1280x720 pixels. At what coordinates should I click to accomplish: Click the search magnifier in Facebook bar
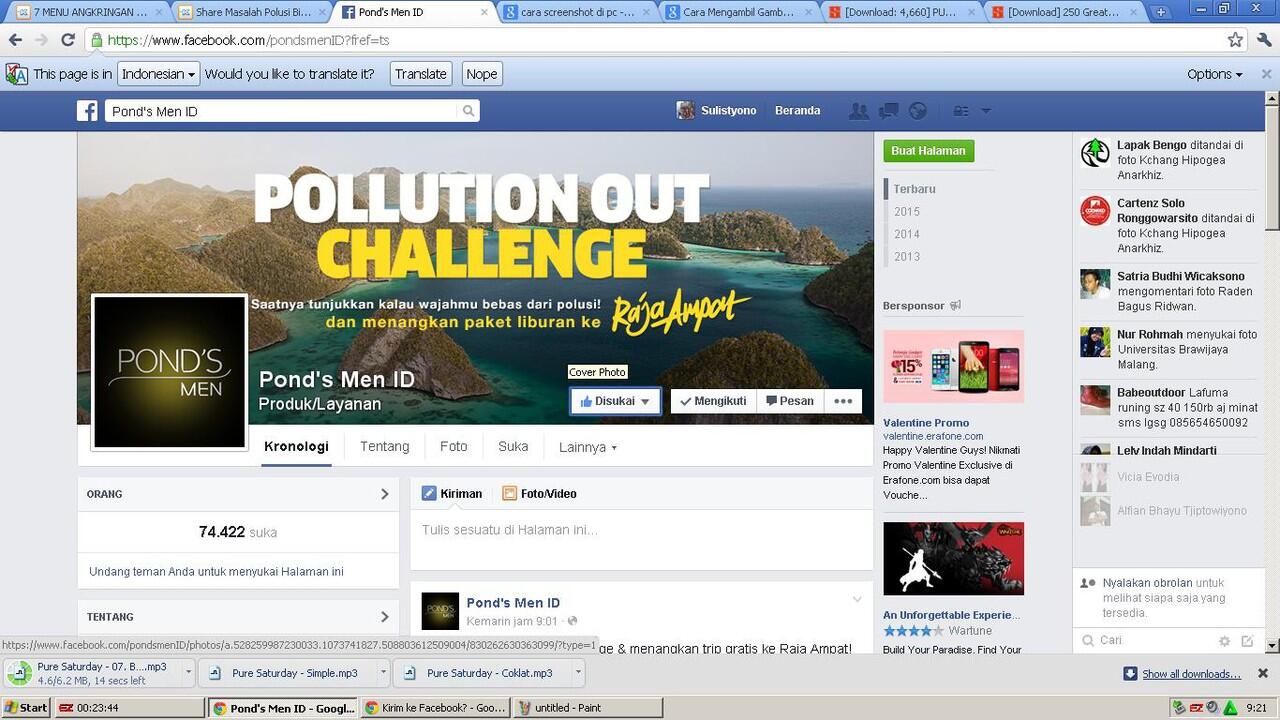tap(468, 111)
